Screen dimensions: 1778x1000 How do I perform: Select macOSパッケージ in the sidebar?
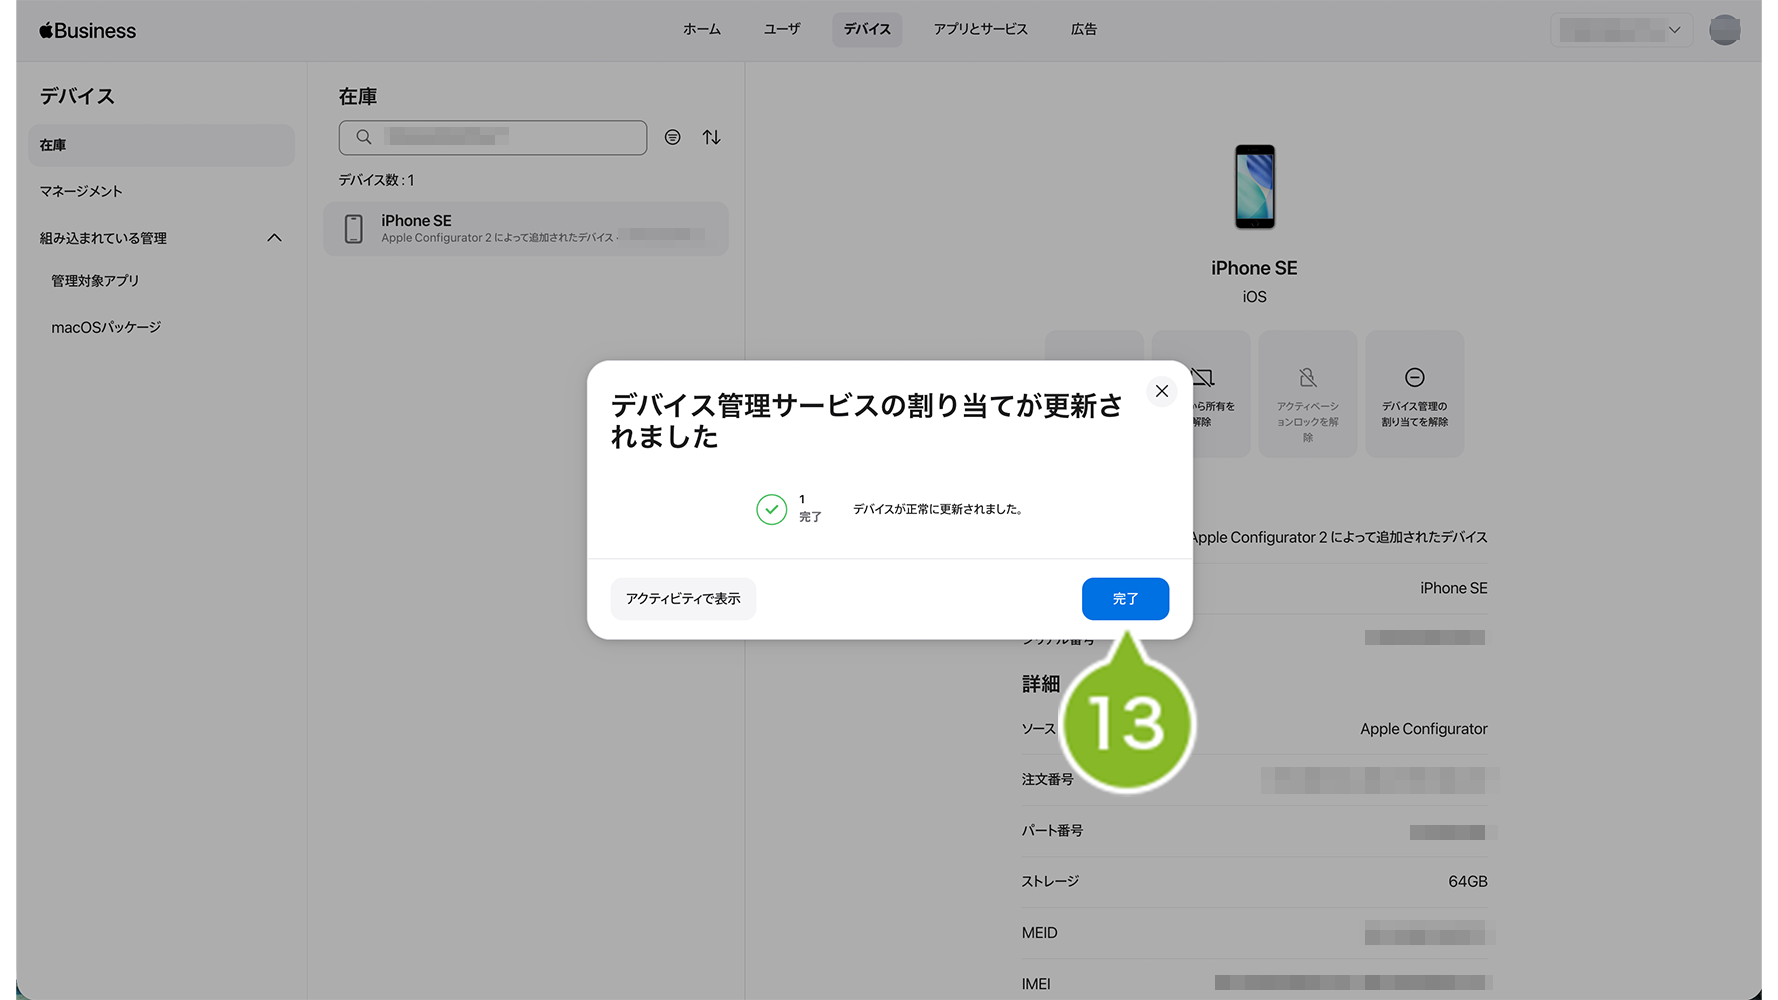[x=106, y=327]
